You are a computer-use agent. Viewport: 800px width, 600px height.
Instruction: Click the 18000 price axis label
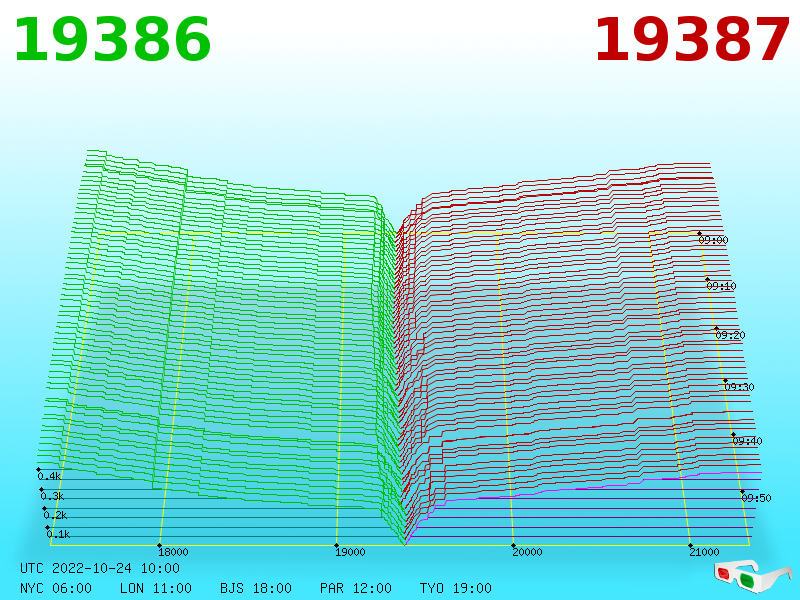173,552
